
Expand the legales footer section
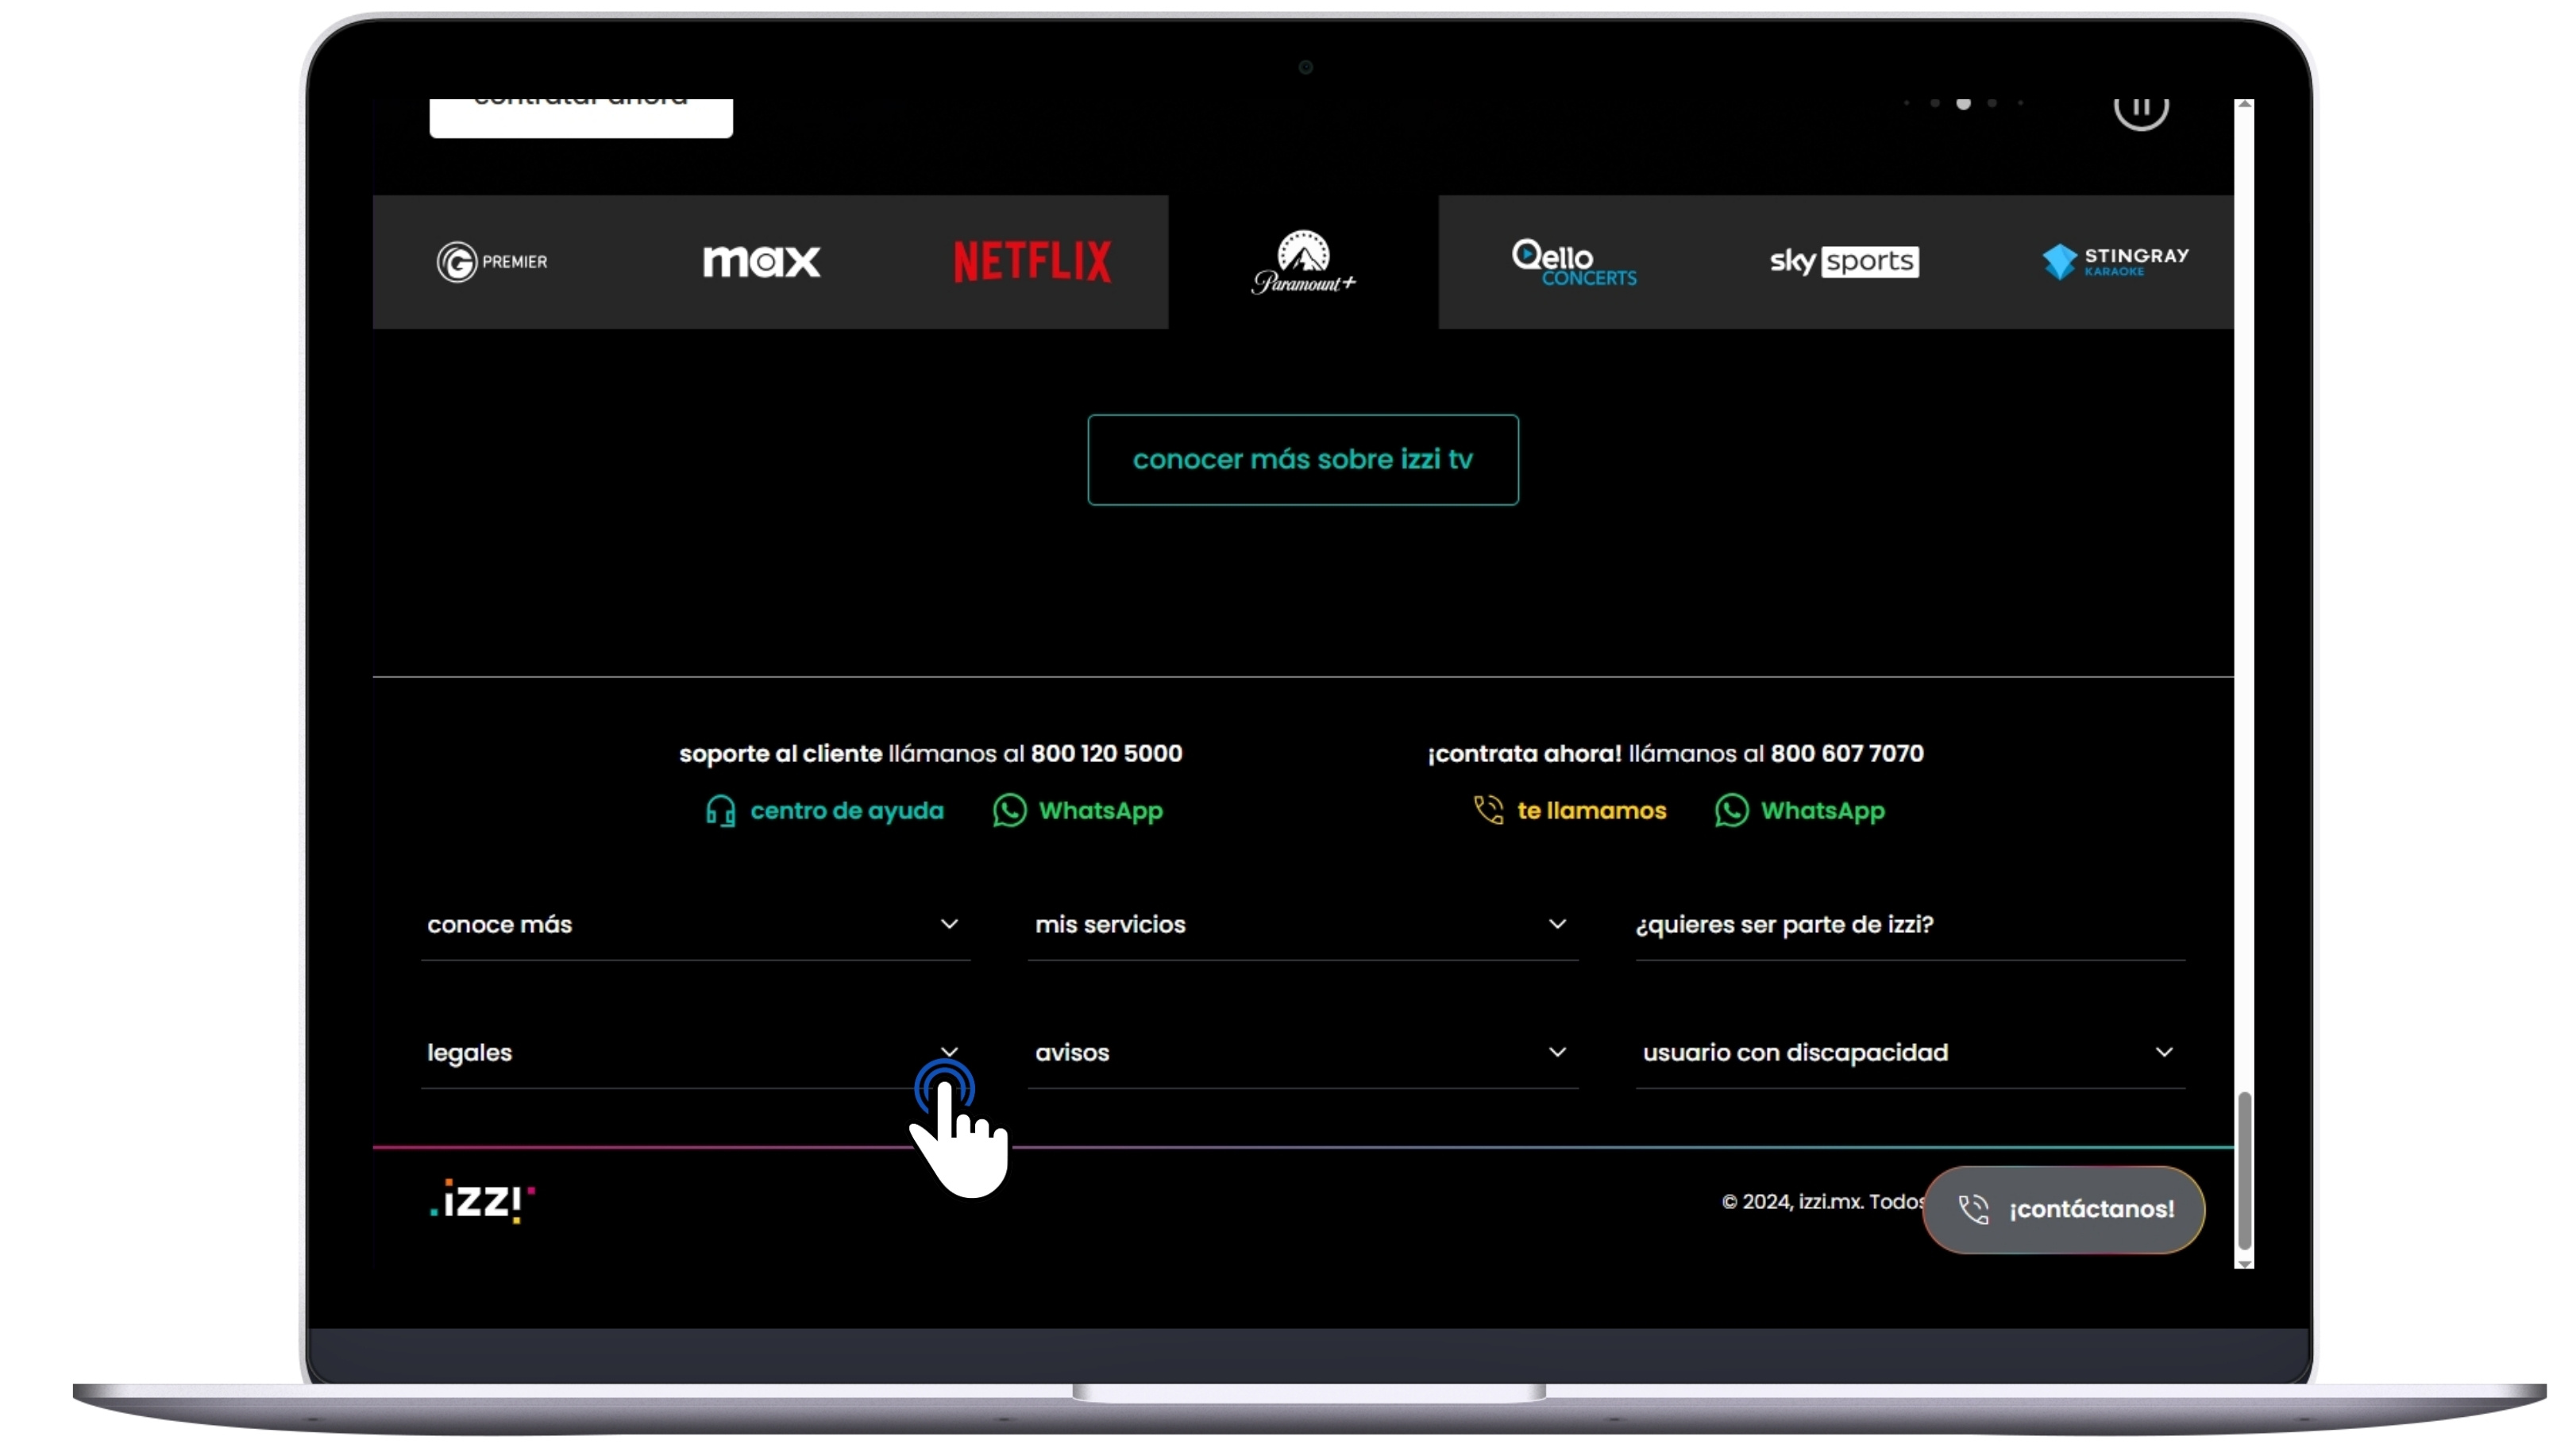(x=695, y=1053)
